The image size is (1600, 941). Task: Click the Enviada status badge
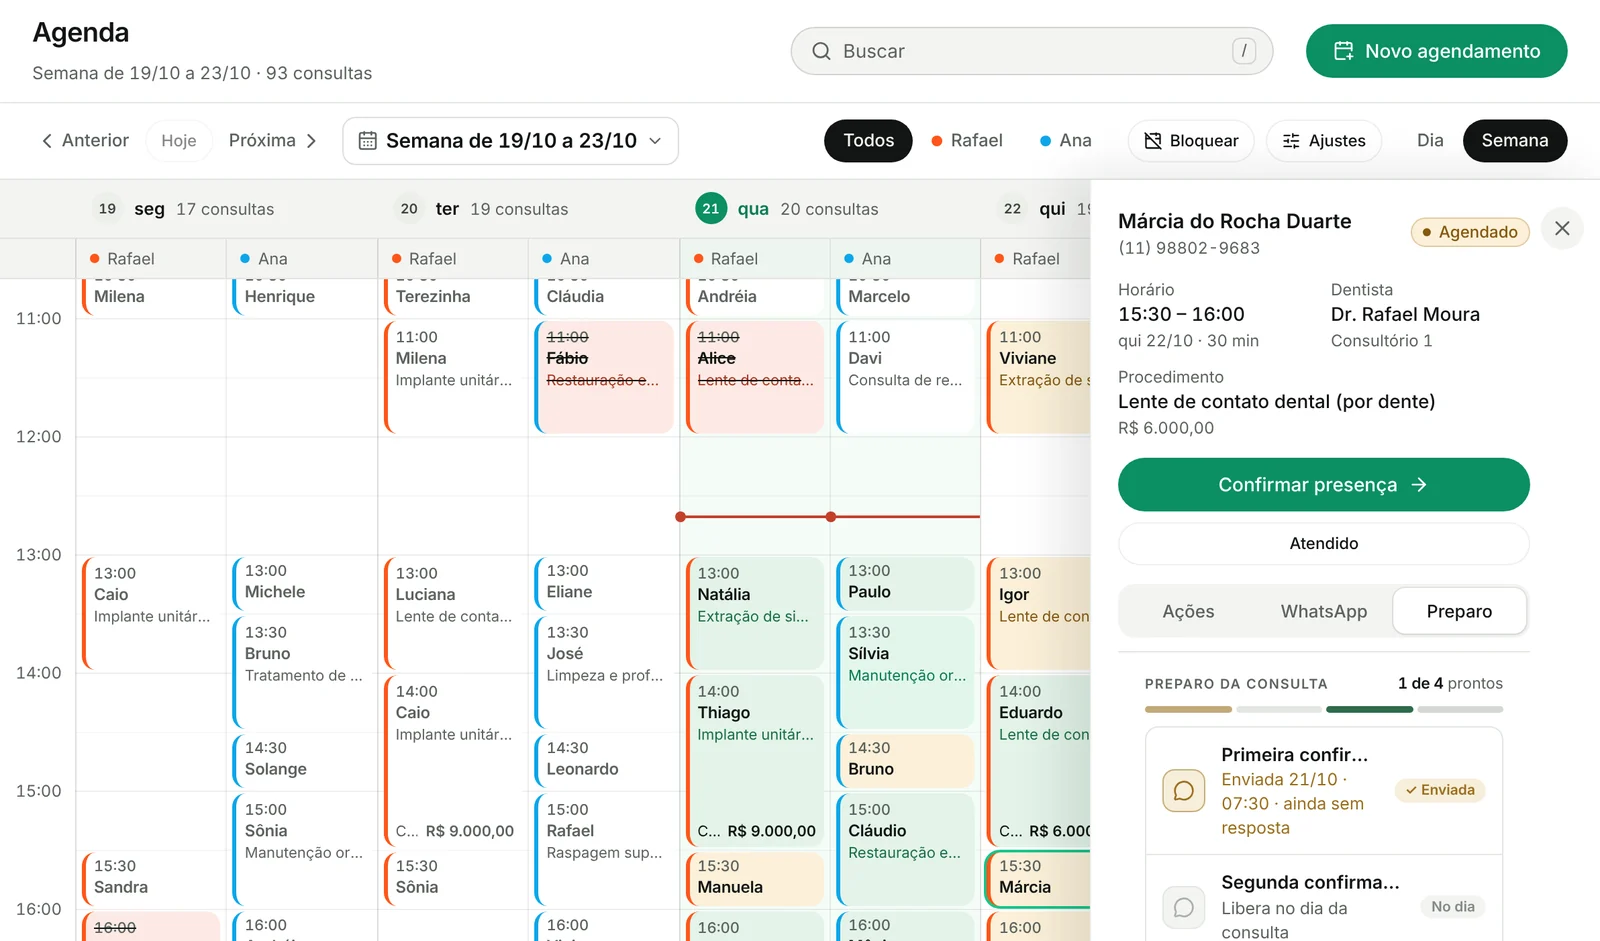pos(1439,790)
